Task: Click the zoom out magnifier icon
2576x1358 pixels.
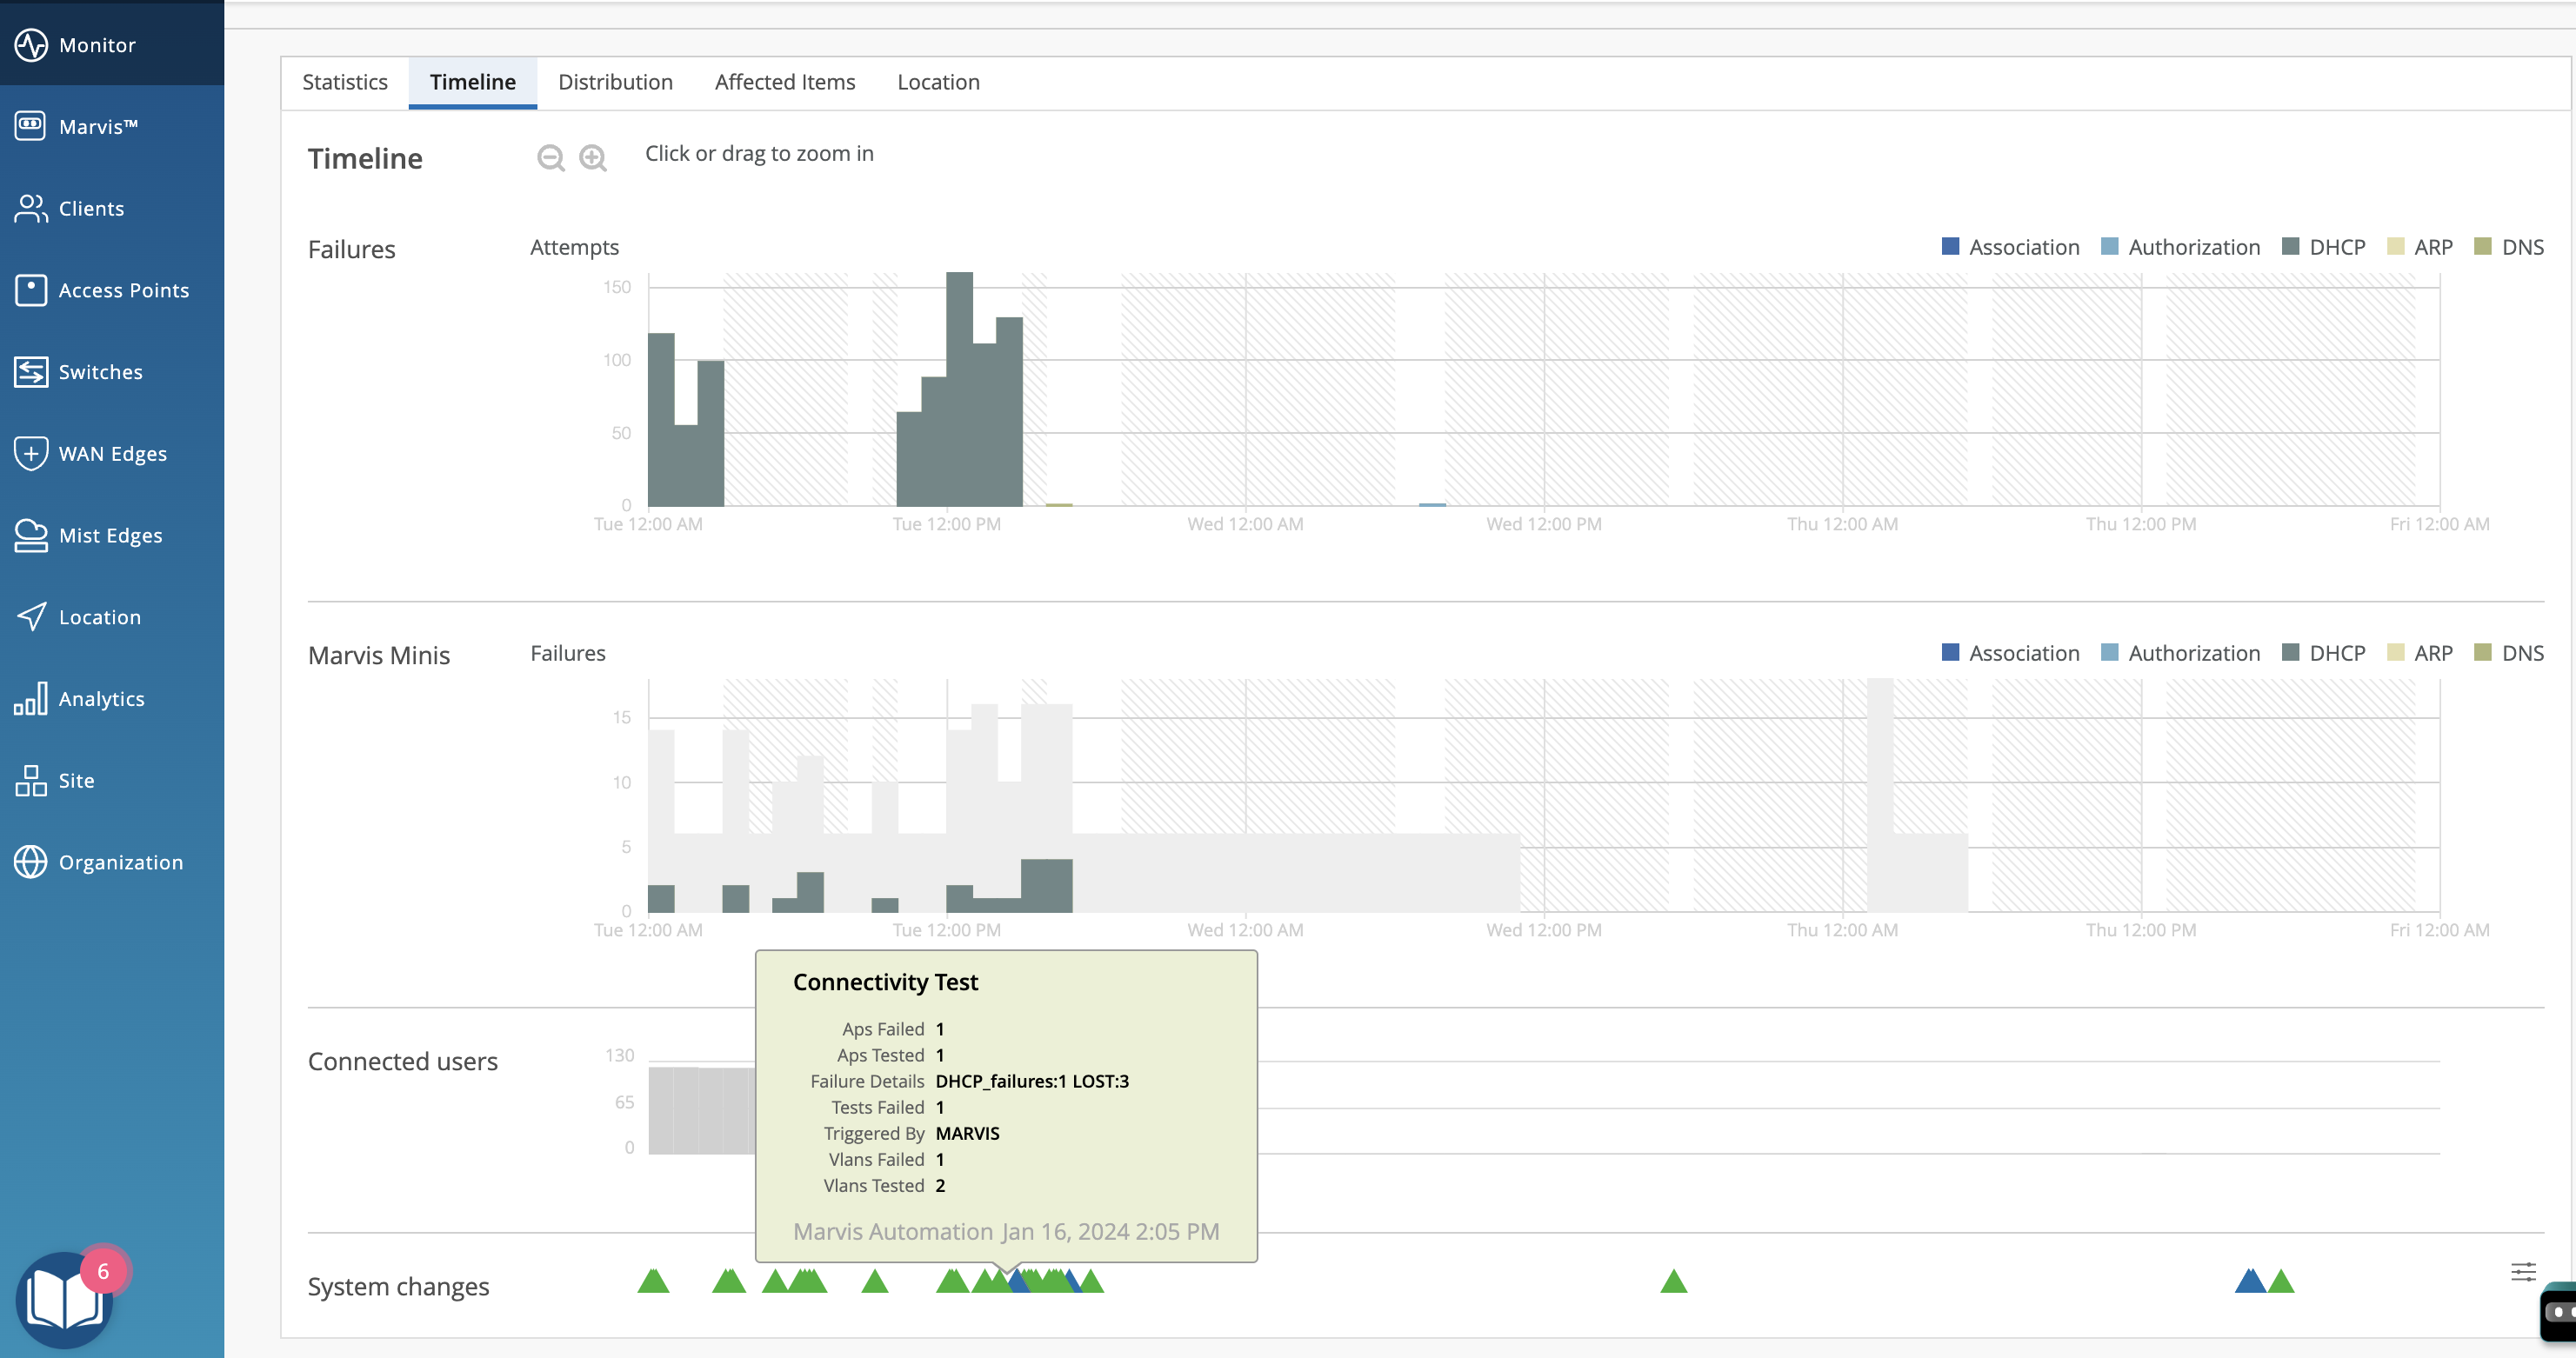Action: [550, 158]
